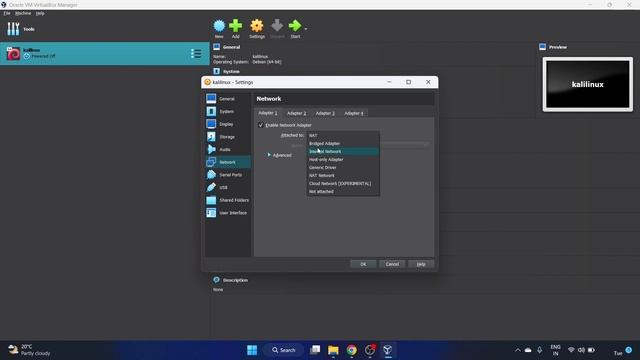This screenshot has height=360, width=640.
Task: Click the volume icon in system tray
Action: click(x=581, y=350)
